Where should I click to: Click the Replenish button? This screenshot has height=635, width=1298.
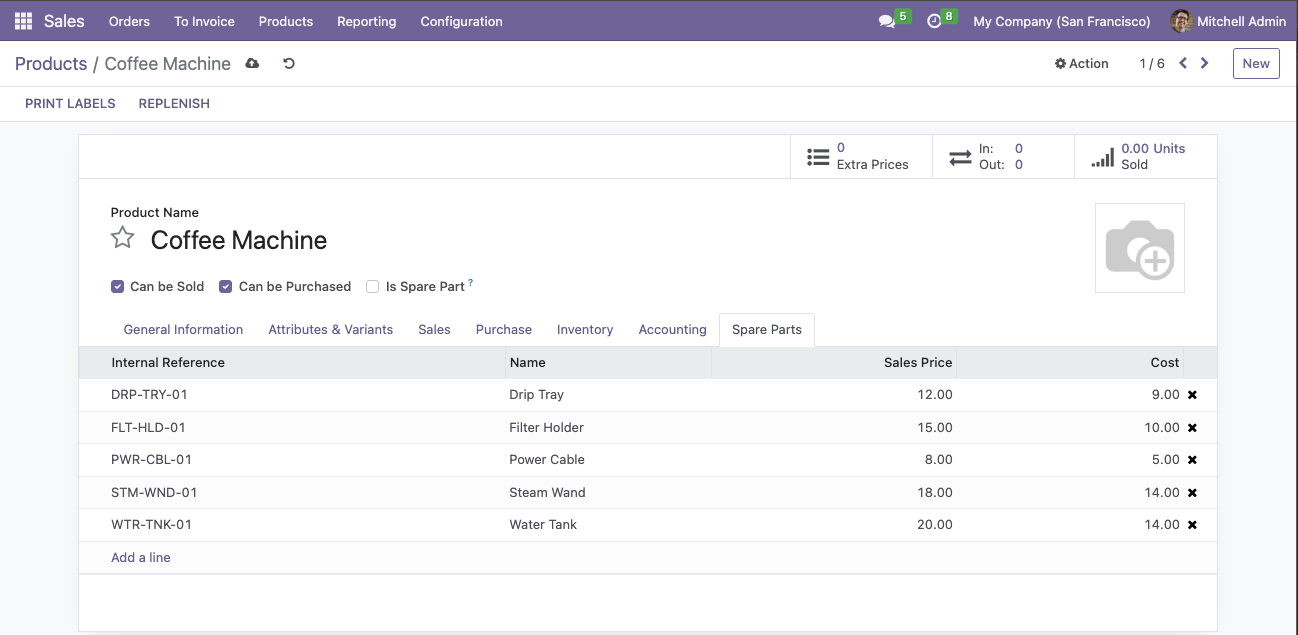[174, 104]
